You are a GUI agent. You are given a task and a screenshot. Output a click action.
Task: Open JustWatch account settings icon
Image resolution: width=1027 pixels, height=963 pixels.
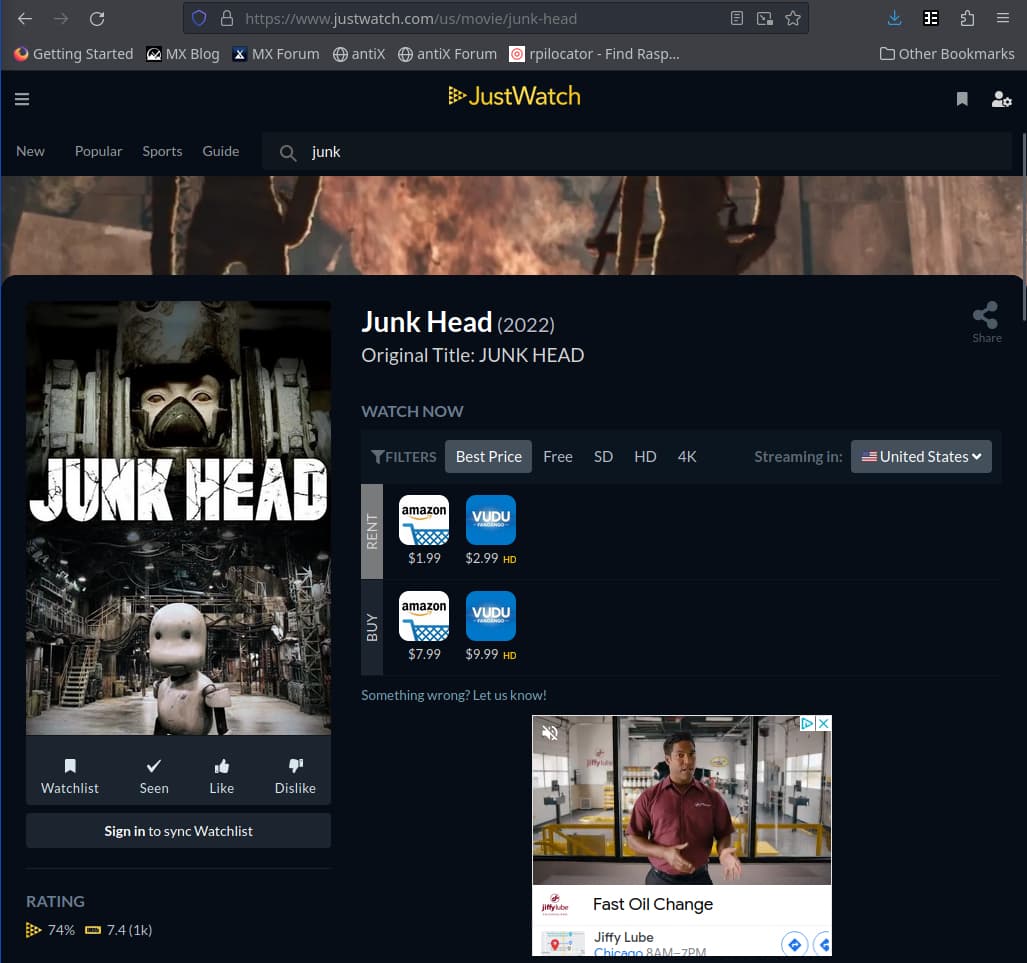click(1001, 99)
